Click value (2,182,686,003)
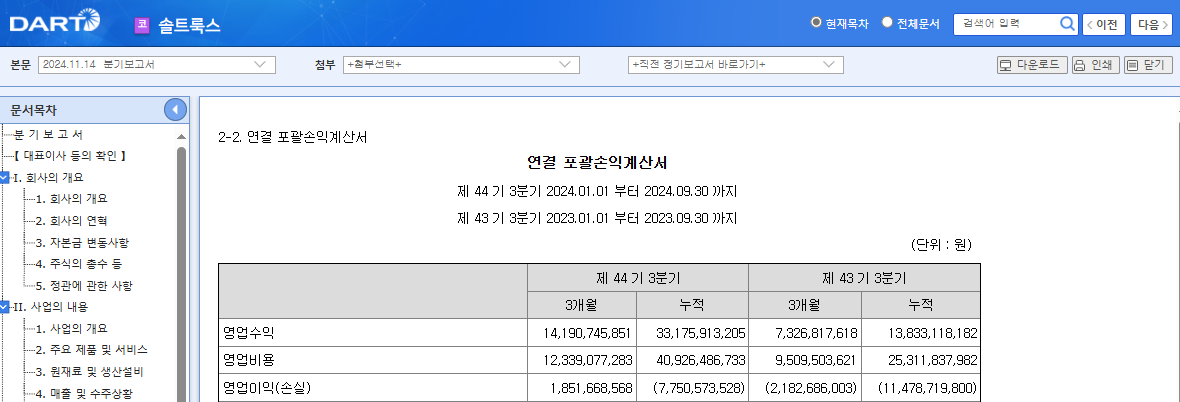The image size is (1180, 402). tap(810, 388)
